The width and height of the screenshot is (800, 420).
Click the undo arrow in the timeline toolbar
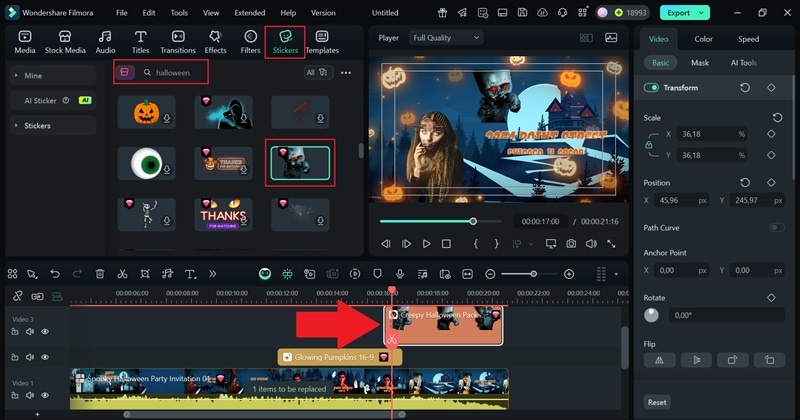[55, 274]
